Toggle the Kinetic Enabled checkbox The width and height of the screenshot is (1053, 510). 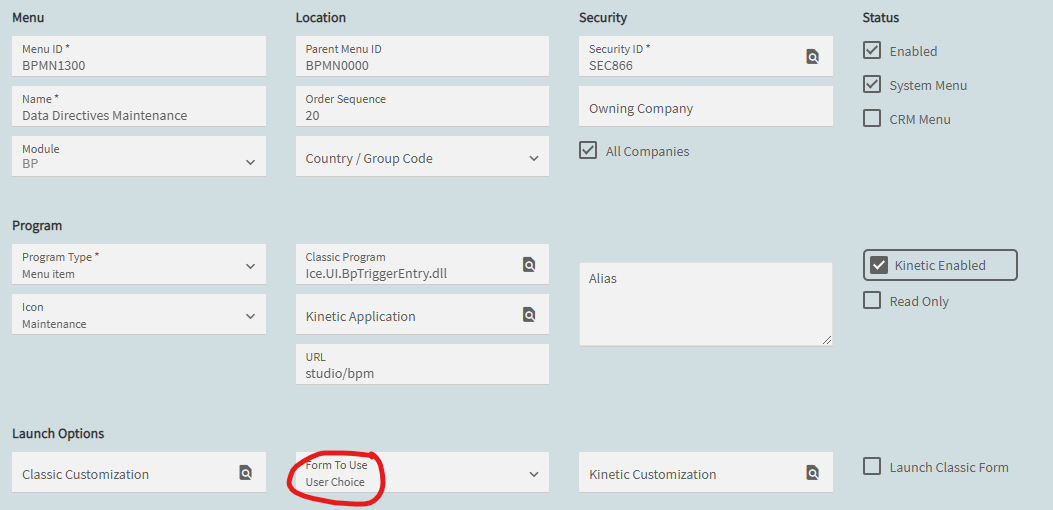click(878, 265)
